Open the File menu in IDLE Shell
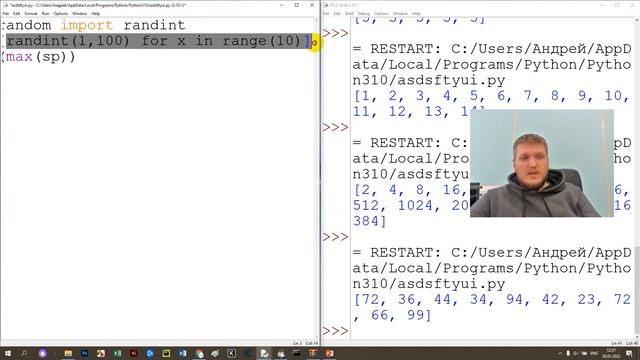This screenshot has width=640, height=360. click(326, 13)
